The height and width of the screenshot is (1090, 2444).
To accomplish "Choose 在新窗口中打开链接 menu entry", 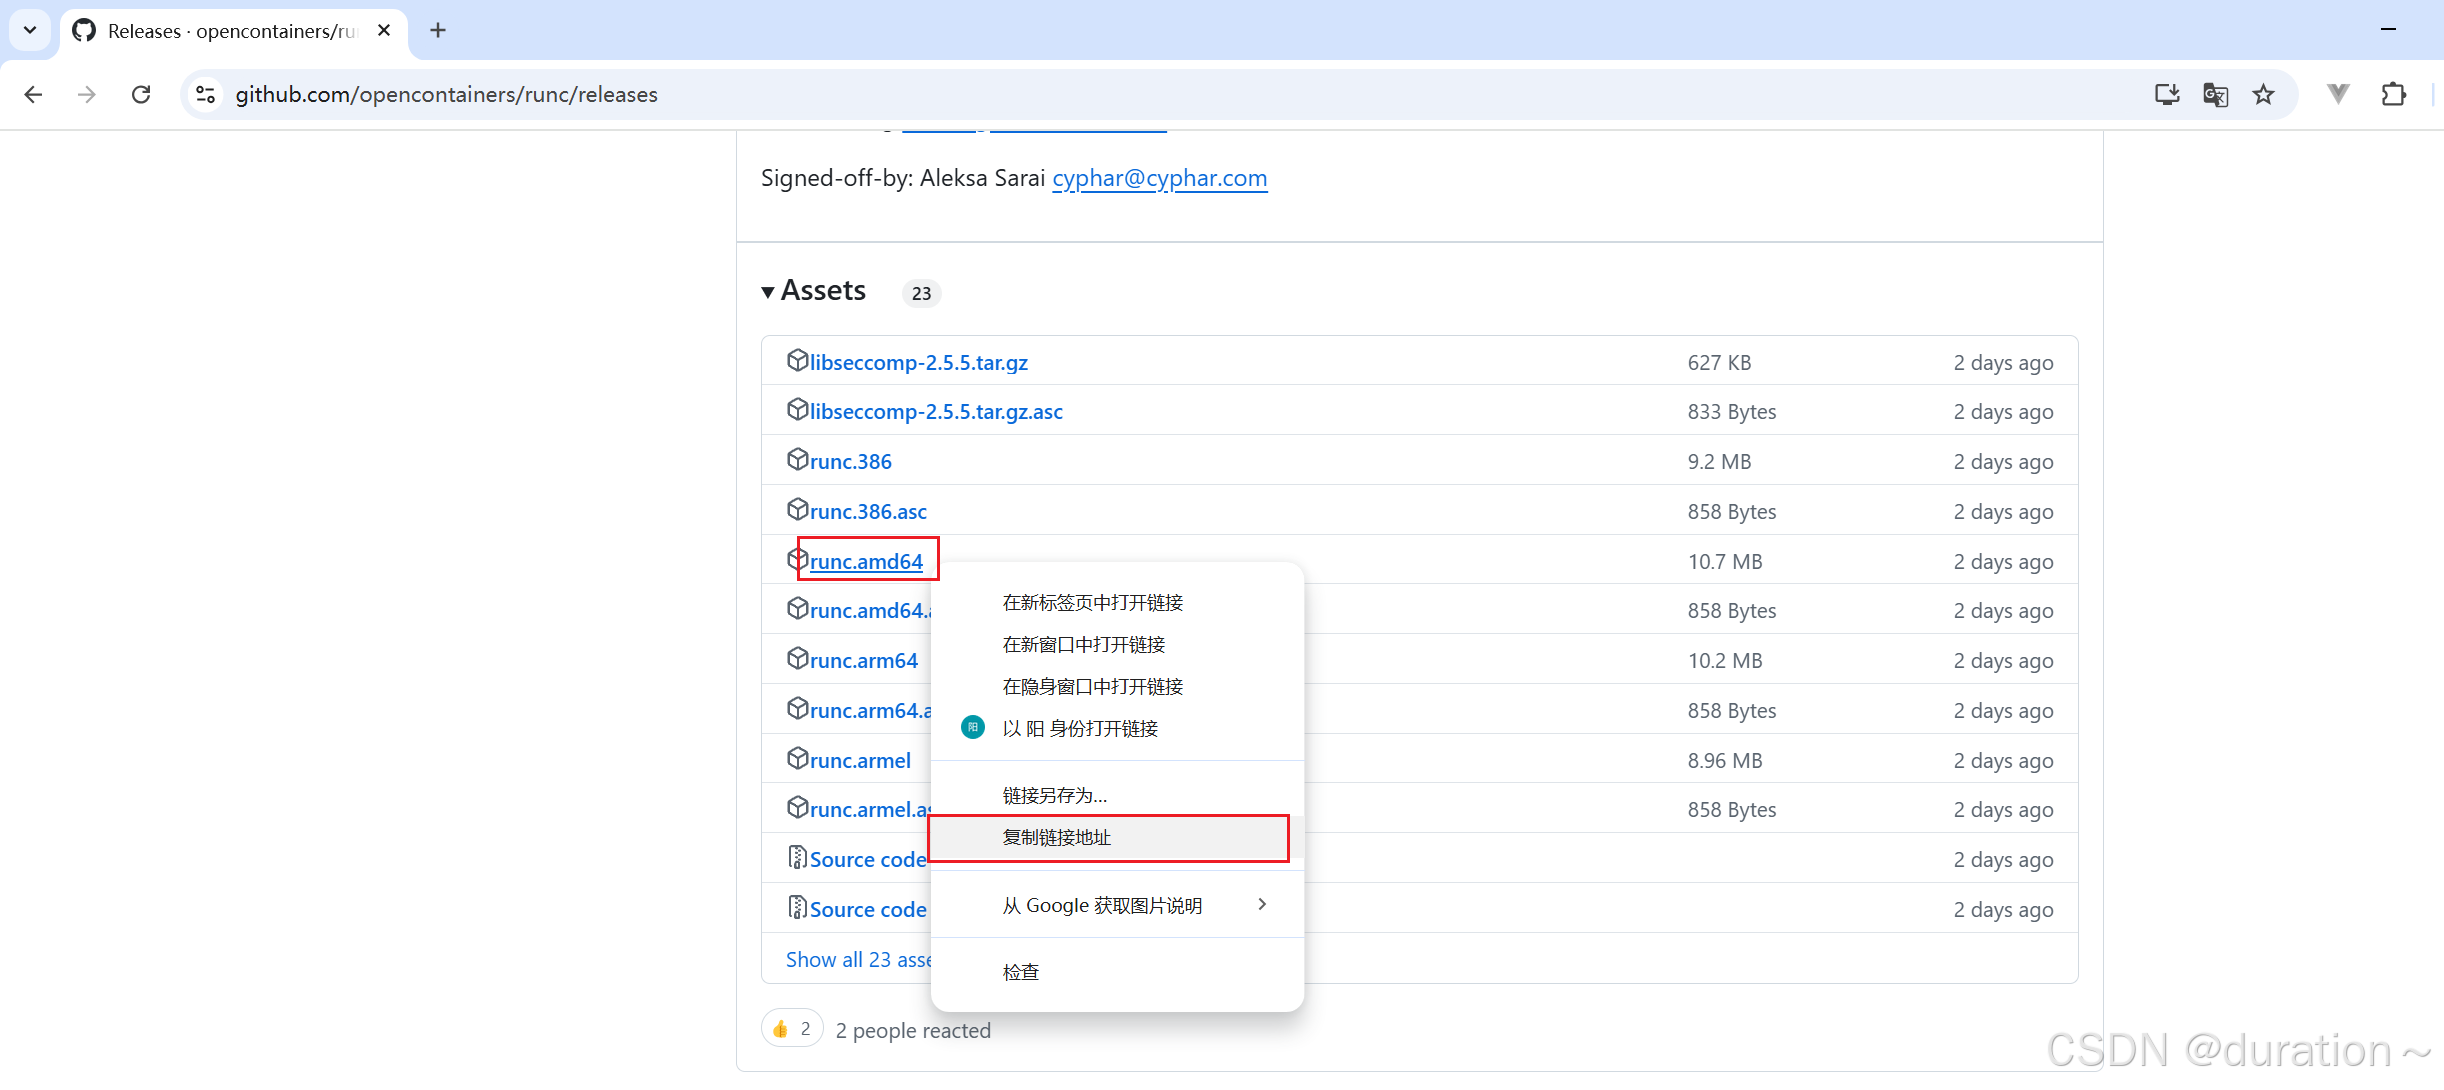I will tap(1117, 645).
